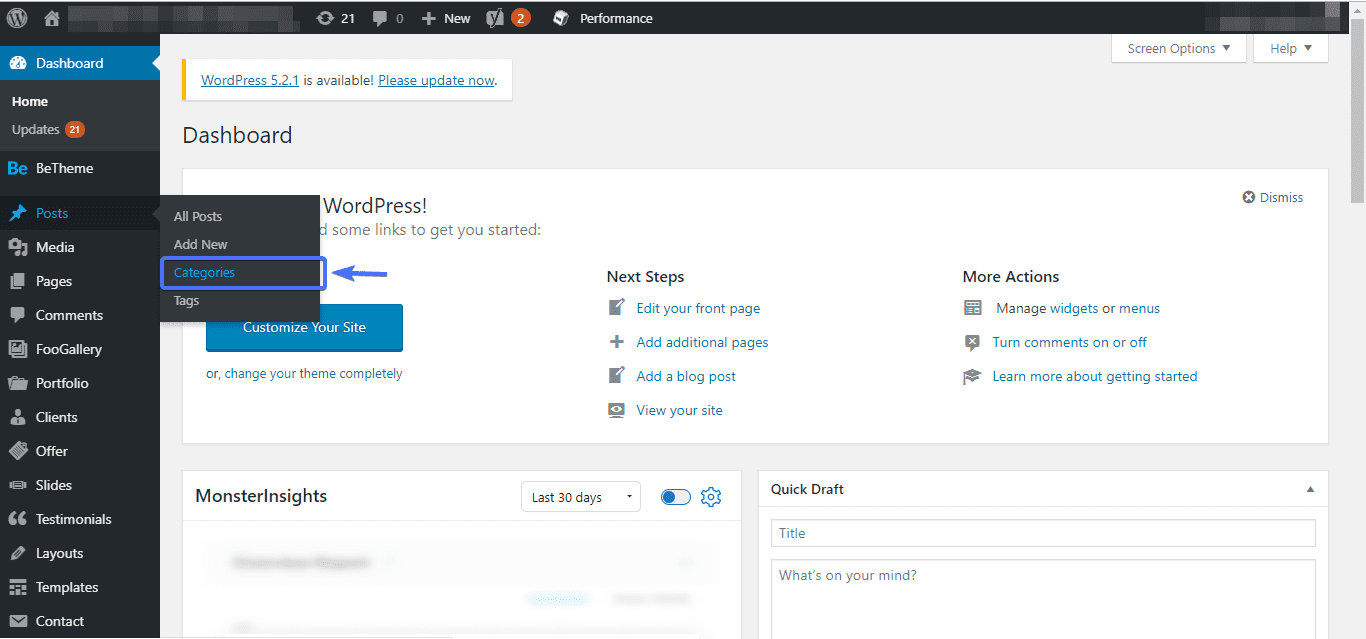Open FooGallery from the sidebar icon
The image size is (1366, 639).
click(17, 349)
